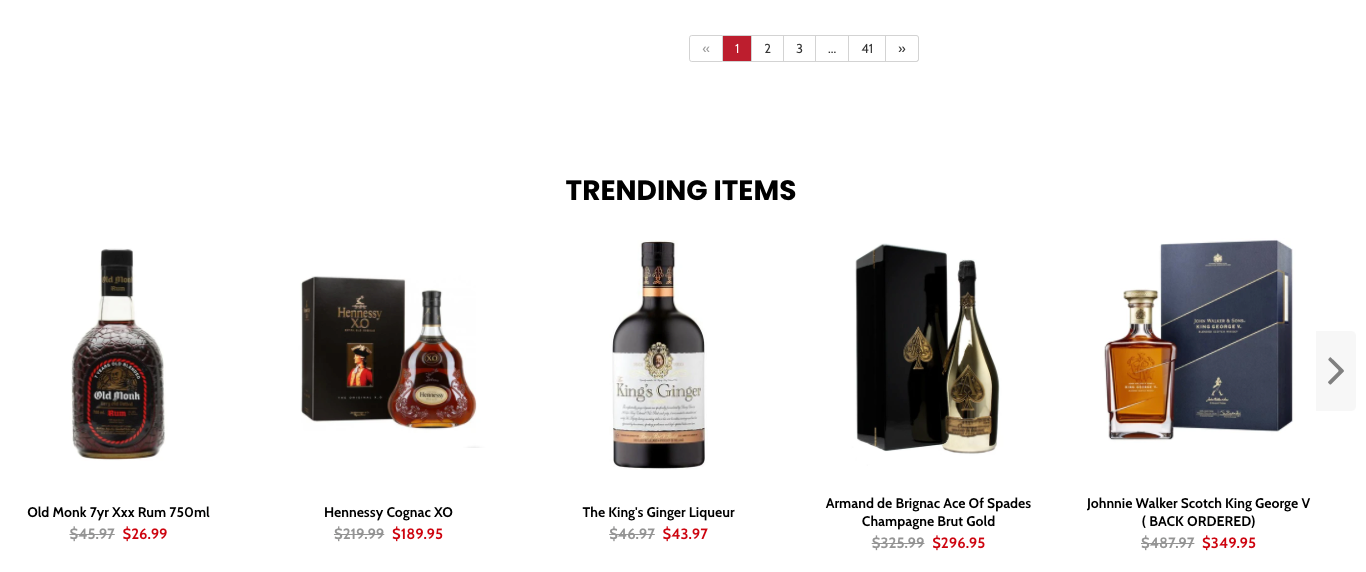Open page 2 of results

[767, 48]
